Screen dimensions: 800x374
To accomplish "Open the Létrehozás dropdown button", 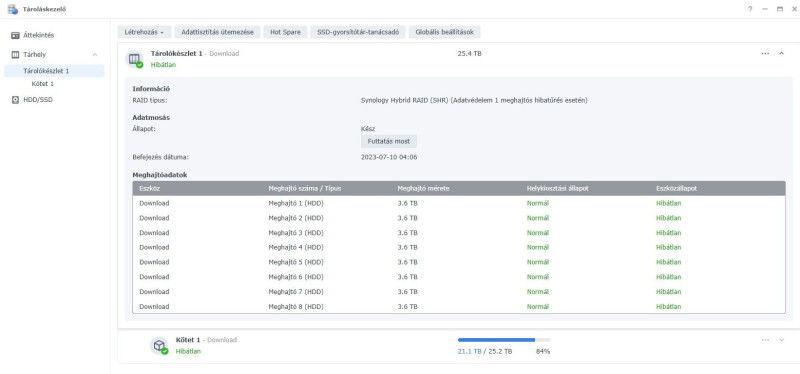I will pos(144,32).
